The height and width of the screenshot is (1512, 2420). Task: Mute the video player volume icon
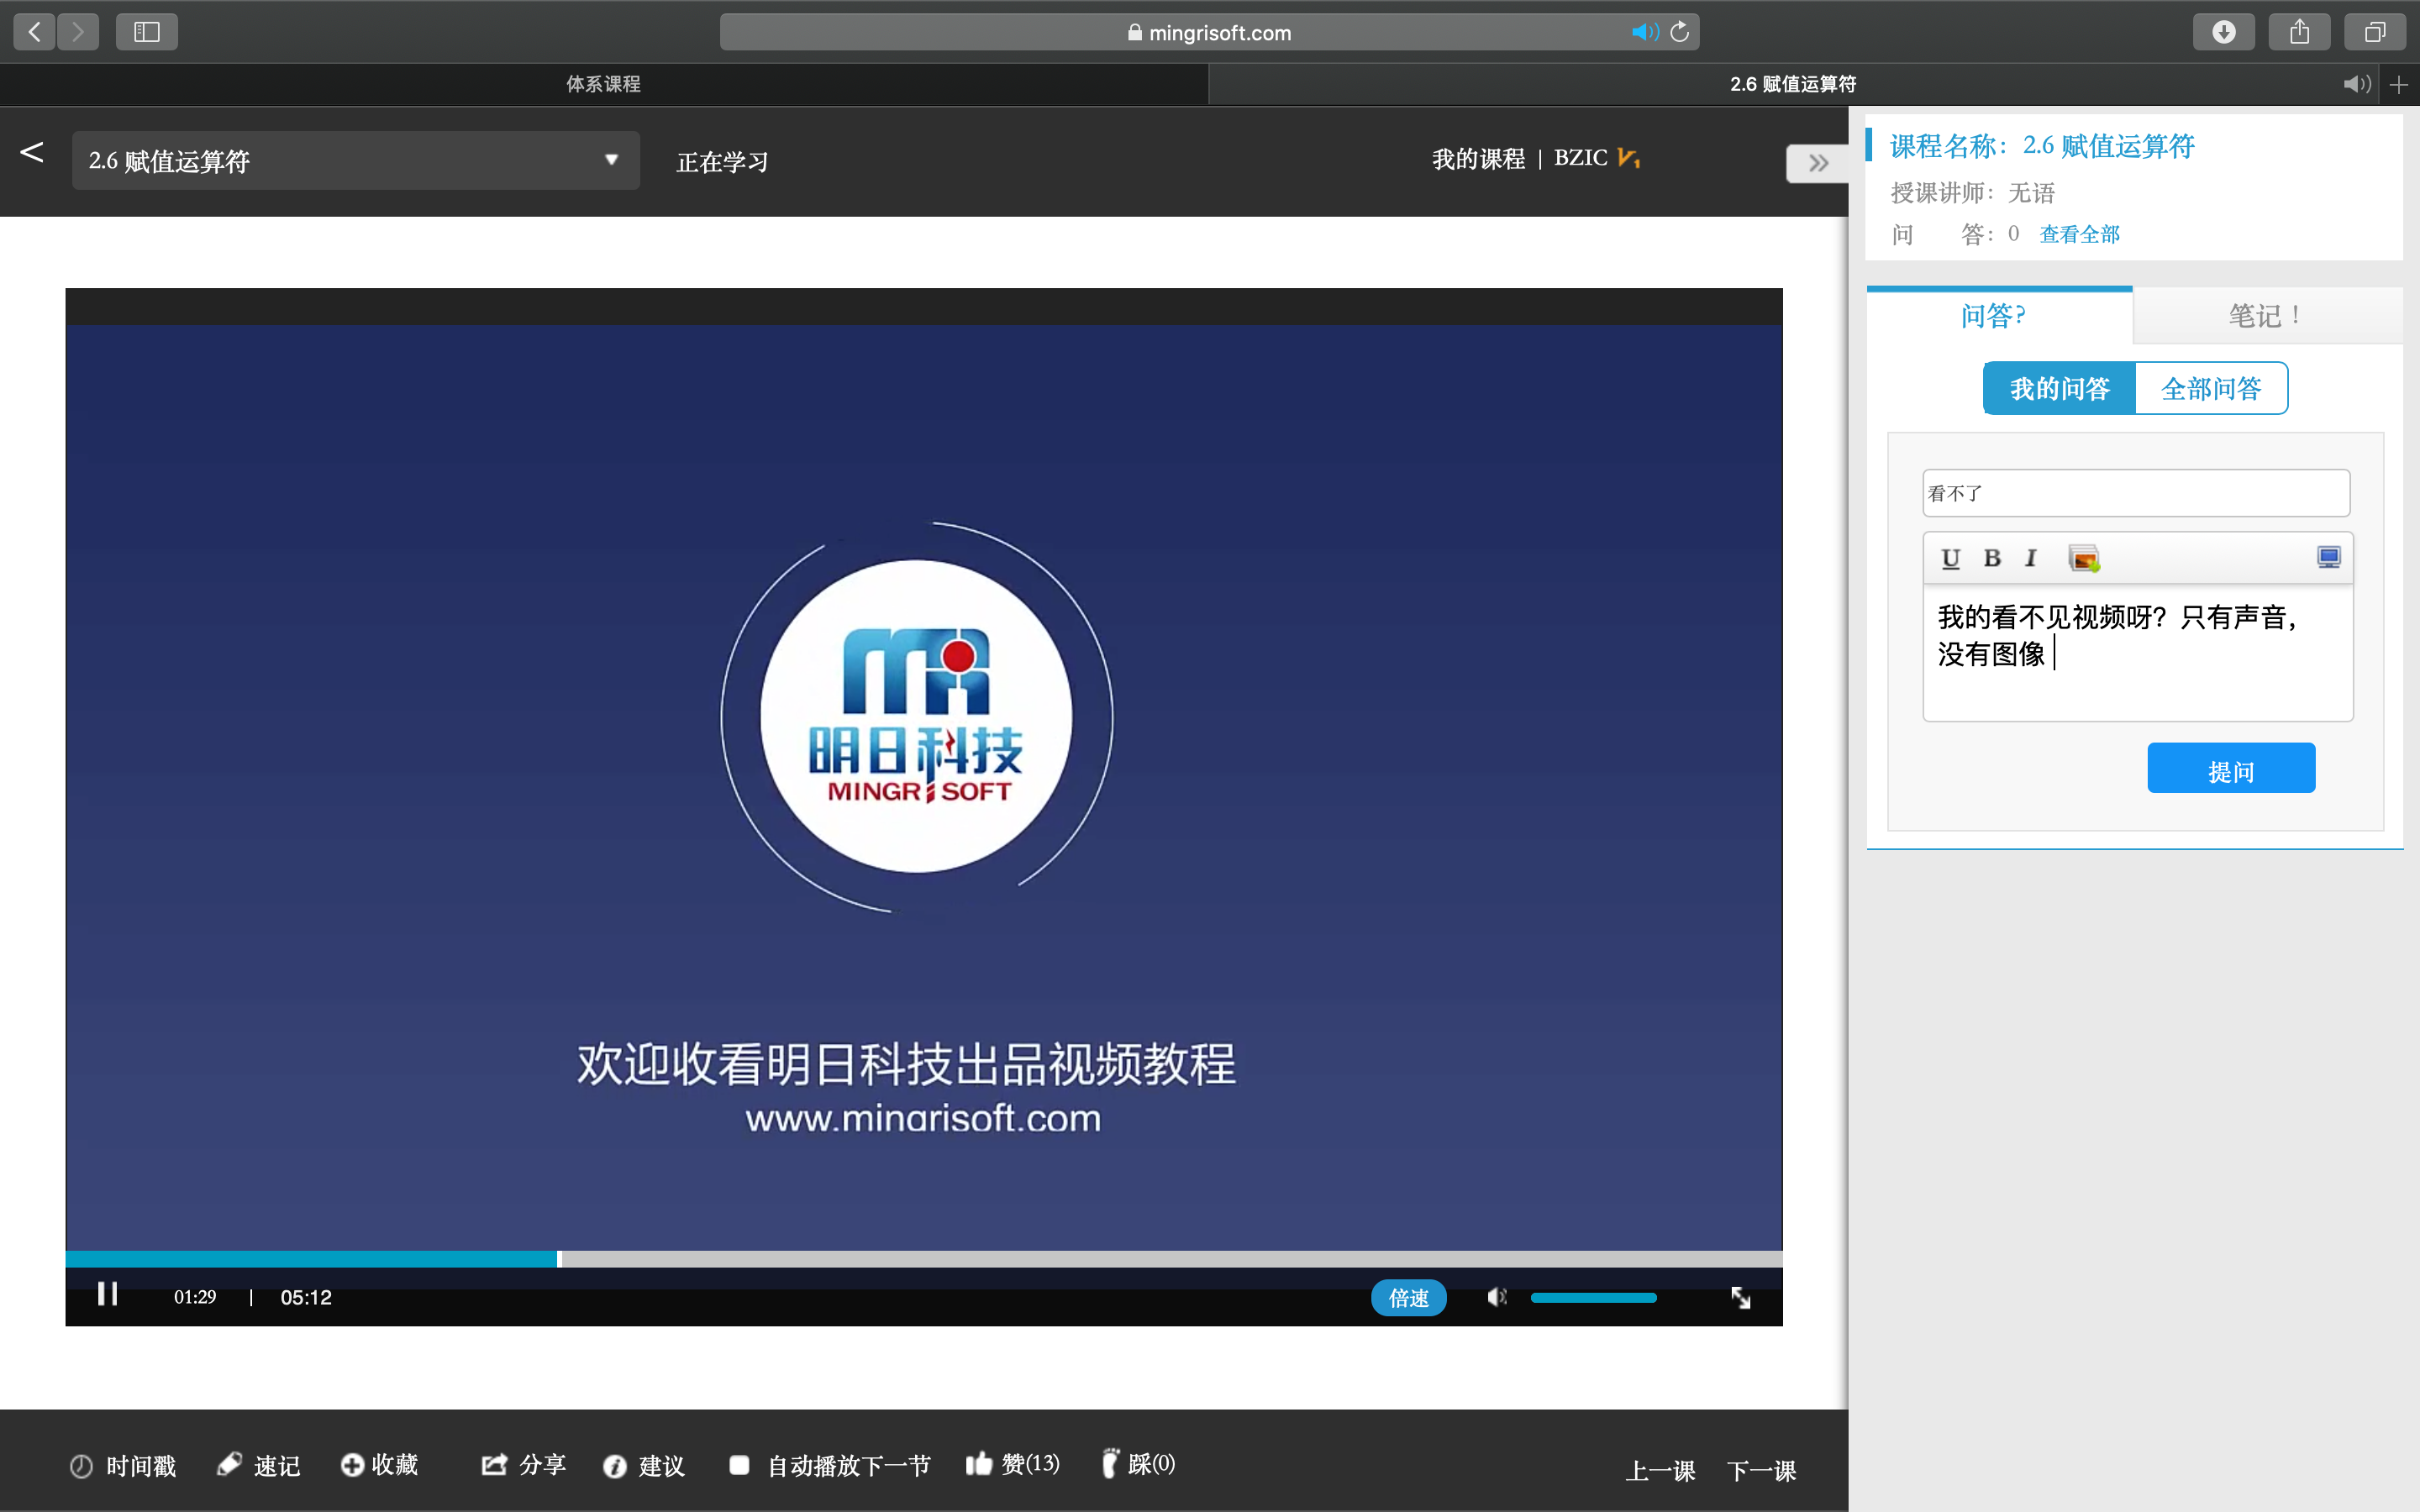pyautogui.click(x=1496, y=1297)
